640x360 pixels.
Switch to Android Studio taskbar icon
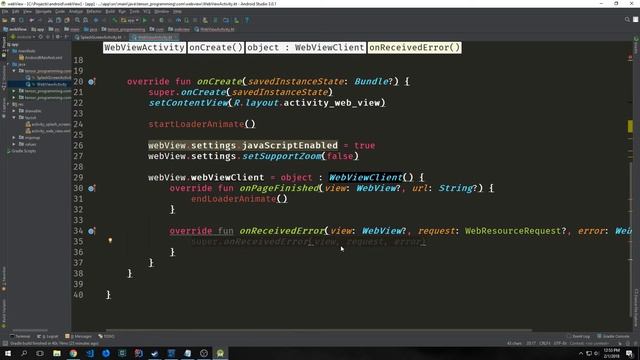[x=220, y=353]
